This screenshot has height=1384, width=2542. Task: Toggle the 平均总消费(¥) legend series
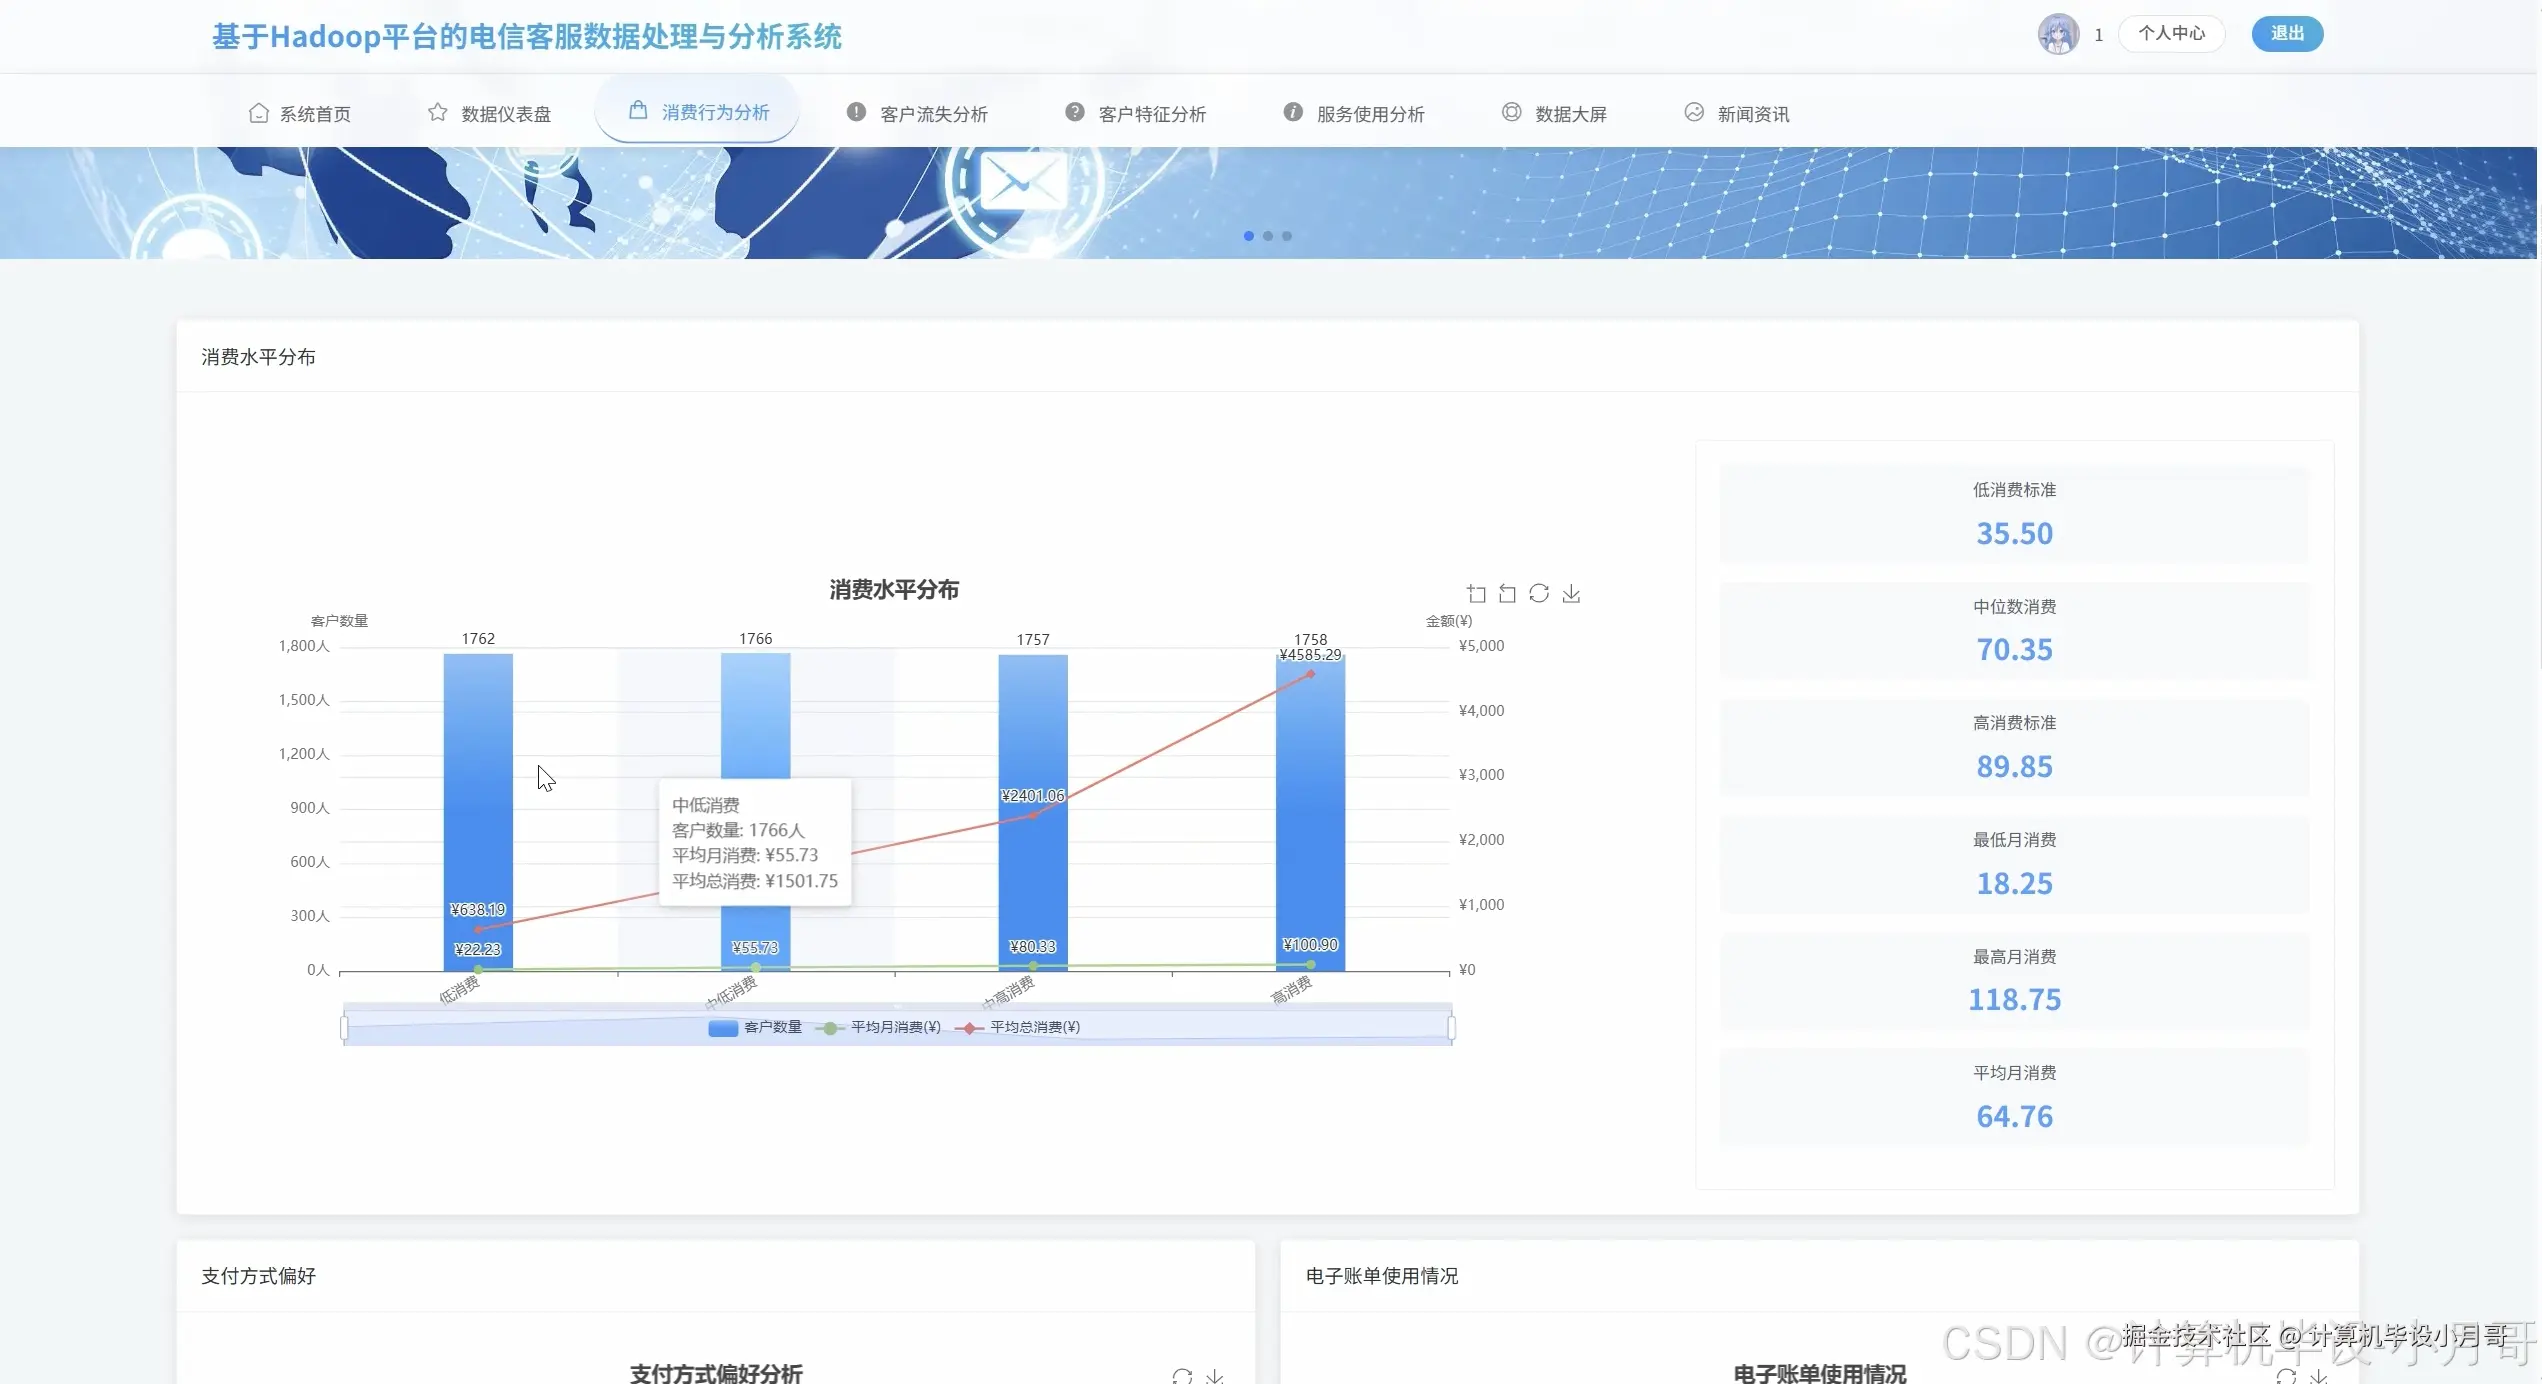(1020, 1027)
